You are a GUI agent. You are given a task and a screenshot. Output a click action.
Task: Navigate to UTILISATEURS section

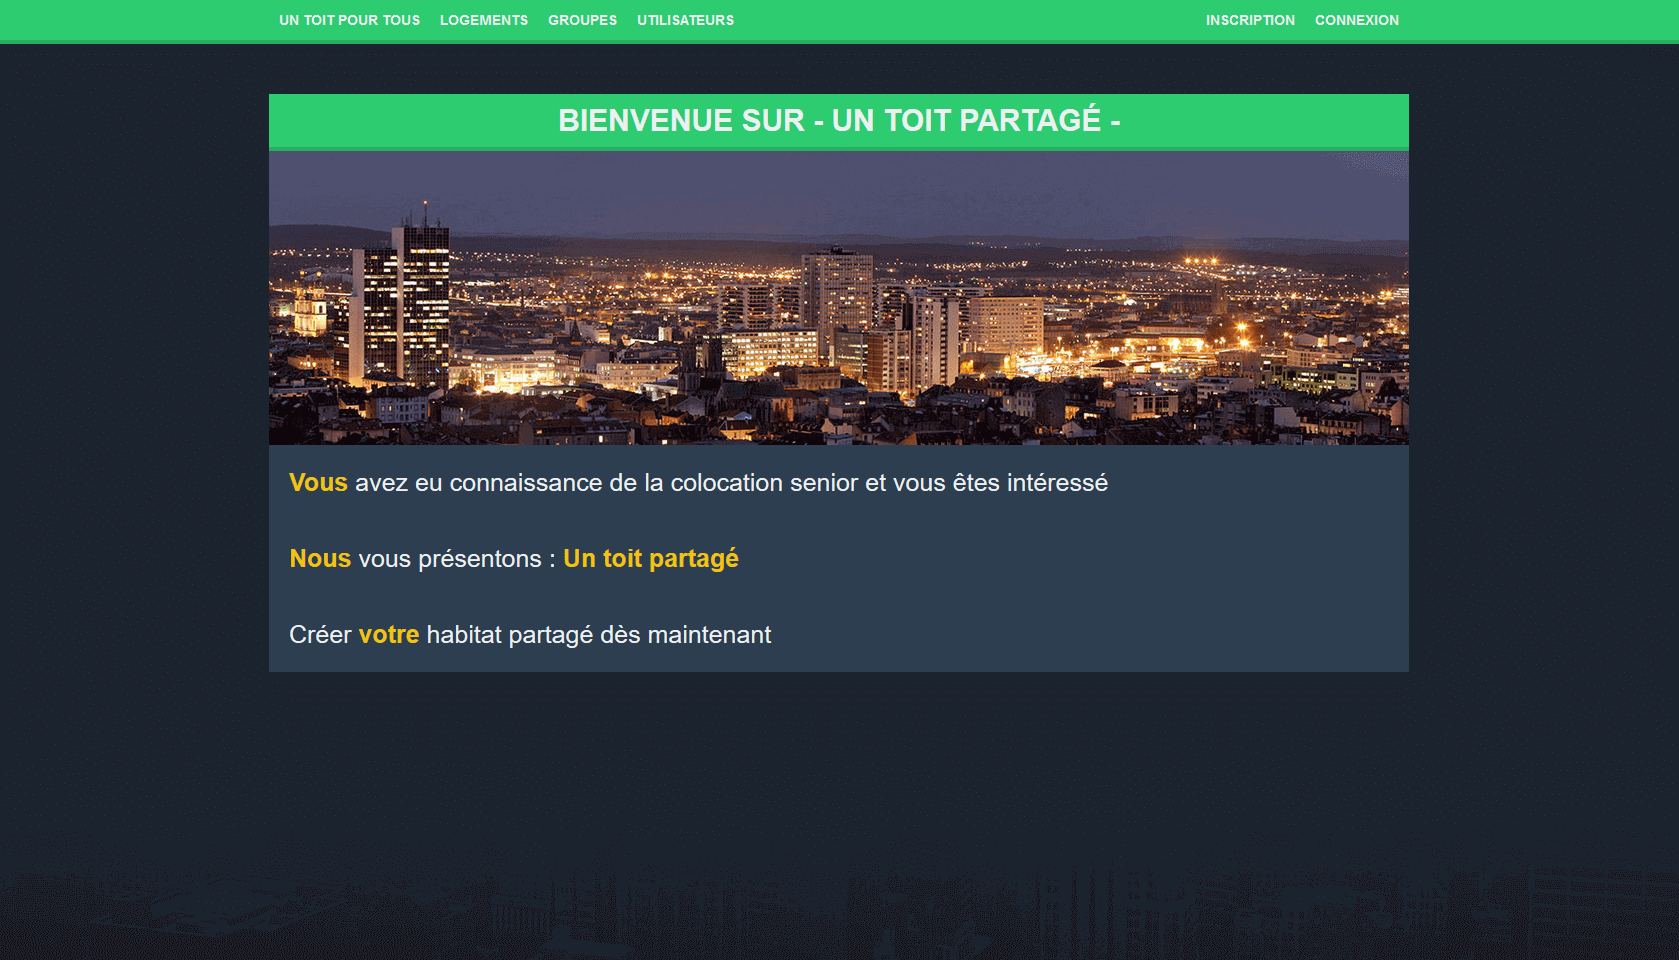pyautogui.click(x=685, y=20)
